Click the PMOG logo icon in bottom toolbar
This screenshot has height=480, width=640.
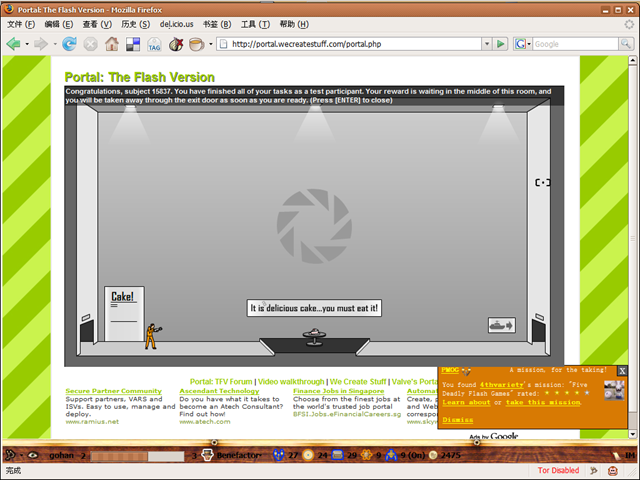(10, 455)
